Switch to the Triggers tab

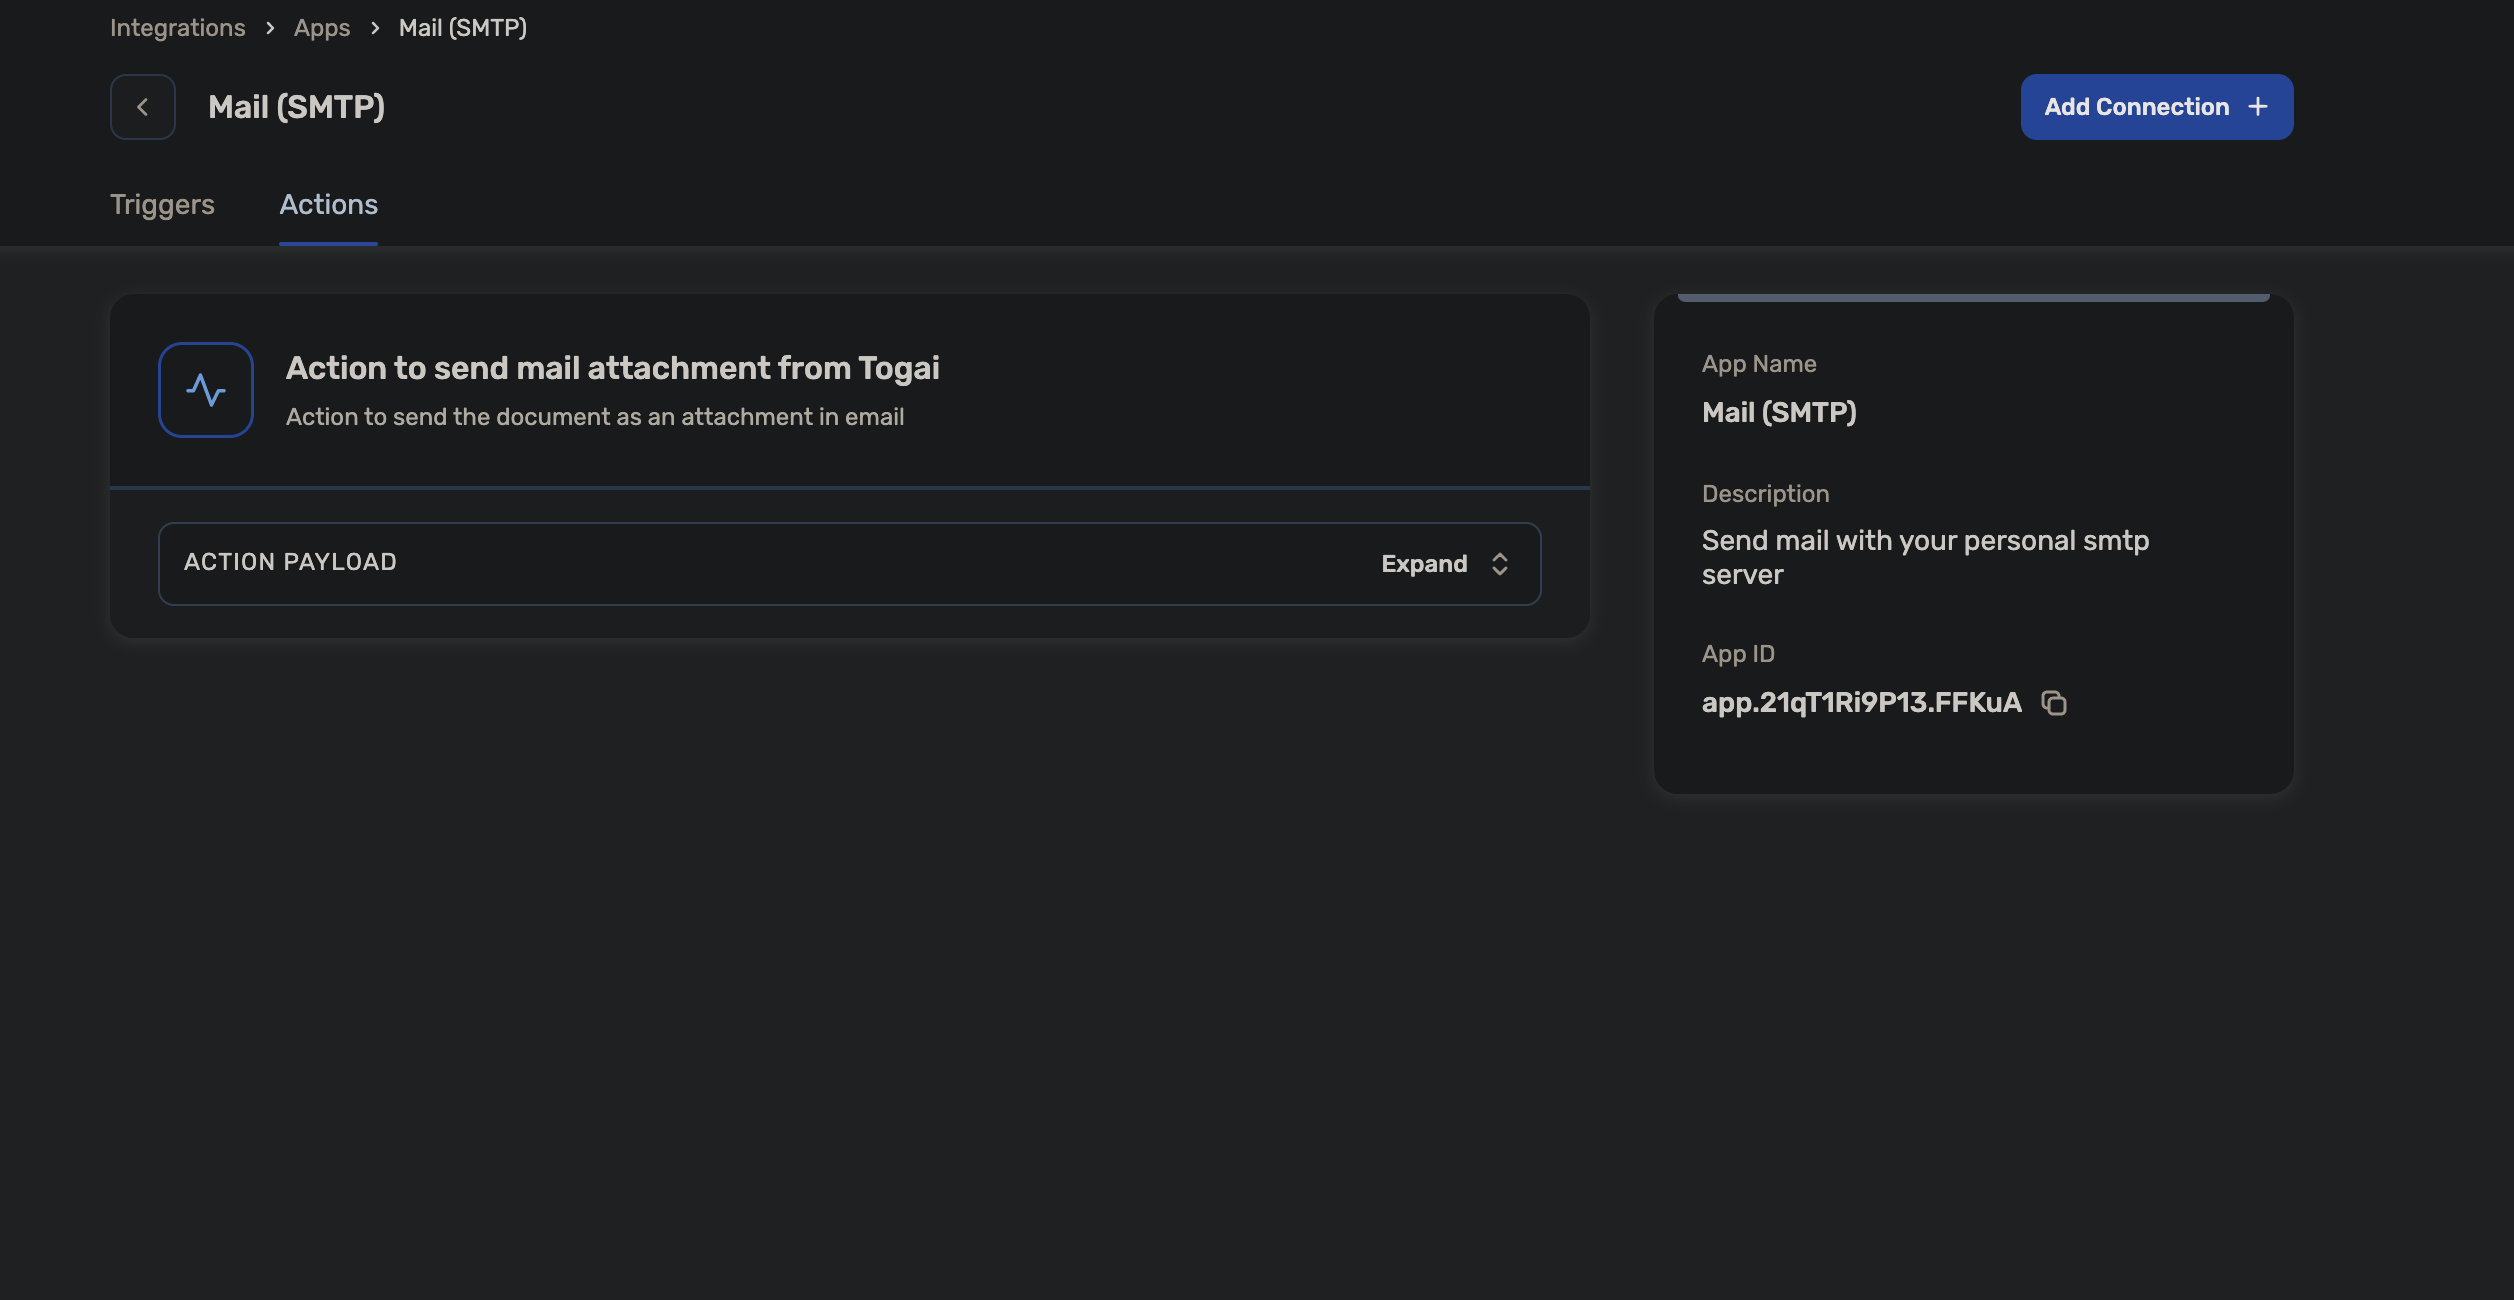(162, 204)
